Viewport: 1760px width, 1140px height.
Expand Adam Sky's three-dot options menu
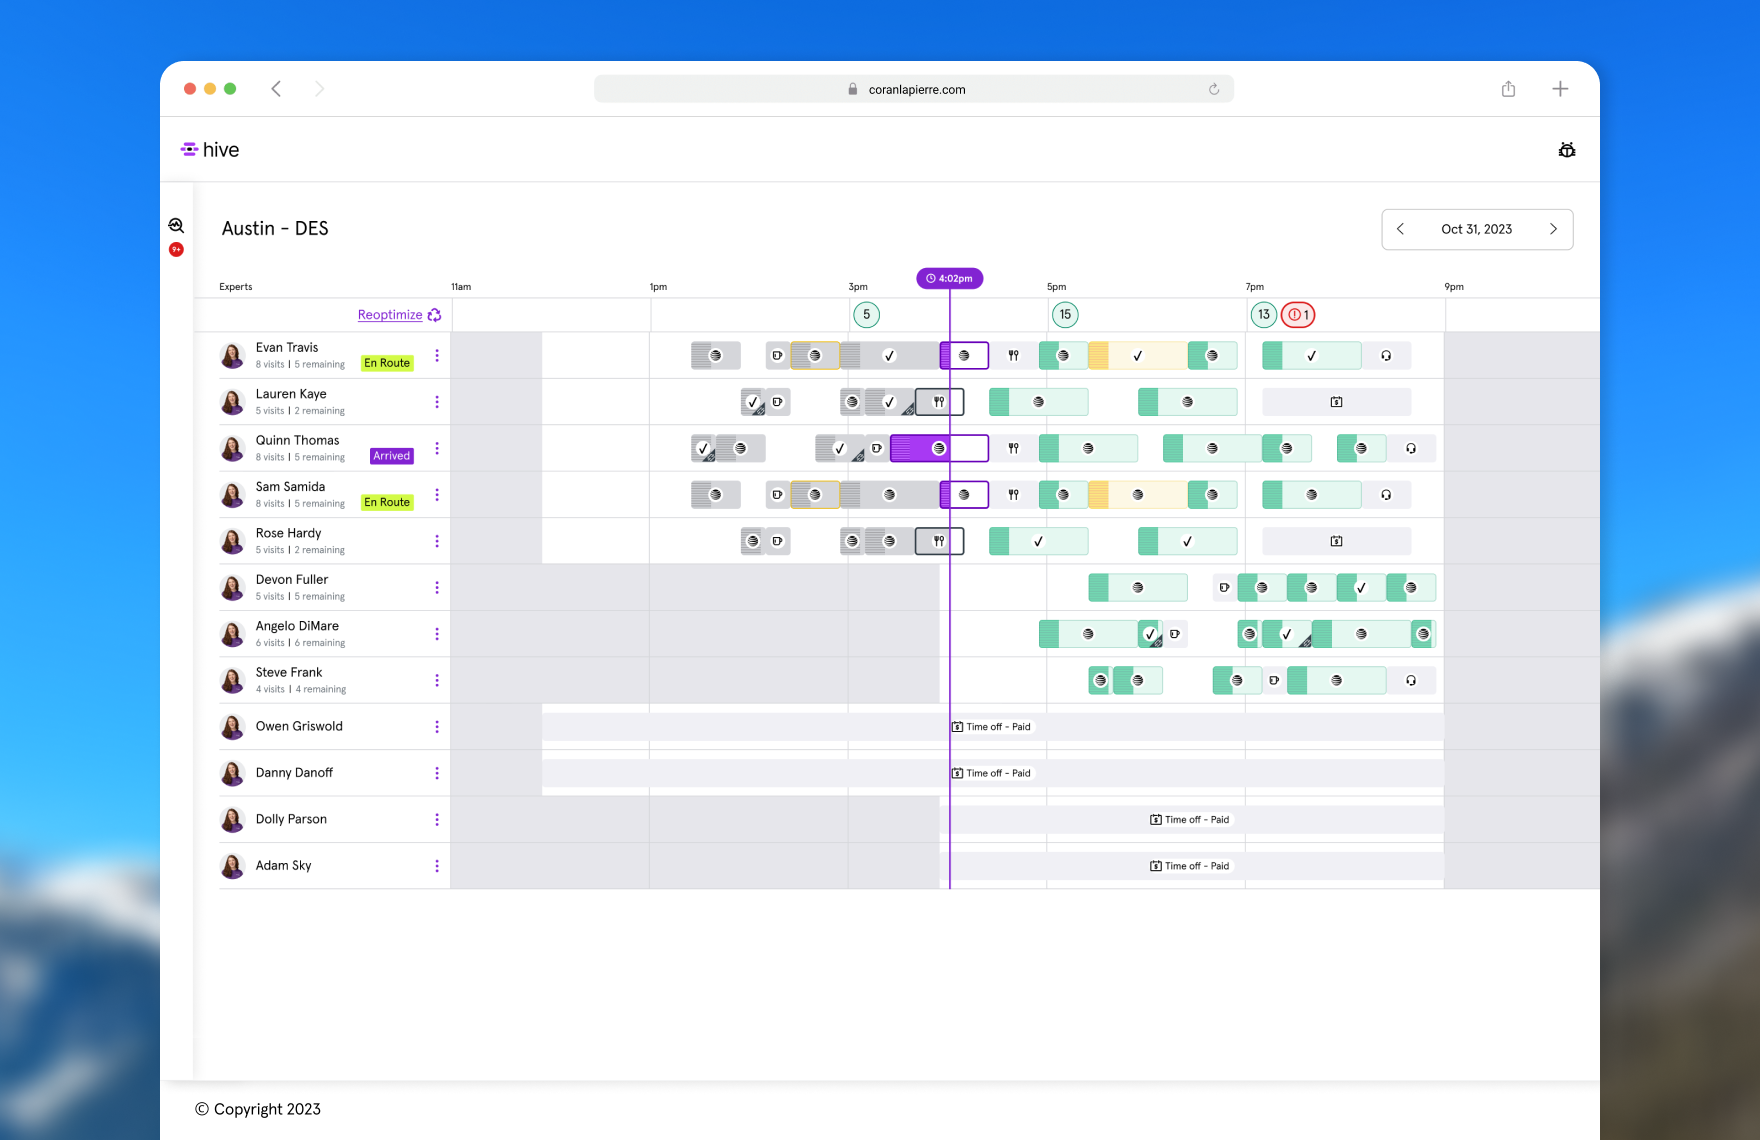pos(437,866)
